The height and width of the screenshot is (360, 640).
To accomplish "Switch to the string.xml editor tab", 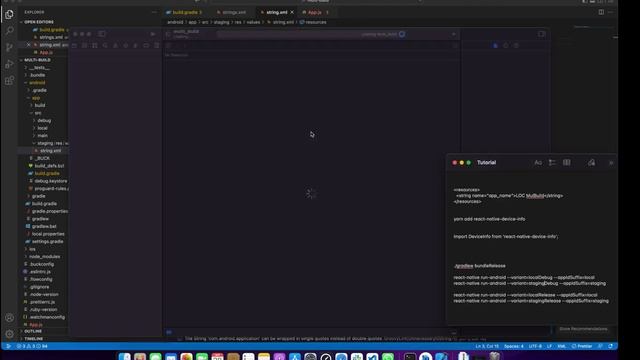I will (276, 12).
